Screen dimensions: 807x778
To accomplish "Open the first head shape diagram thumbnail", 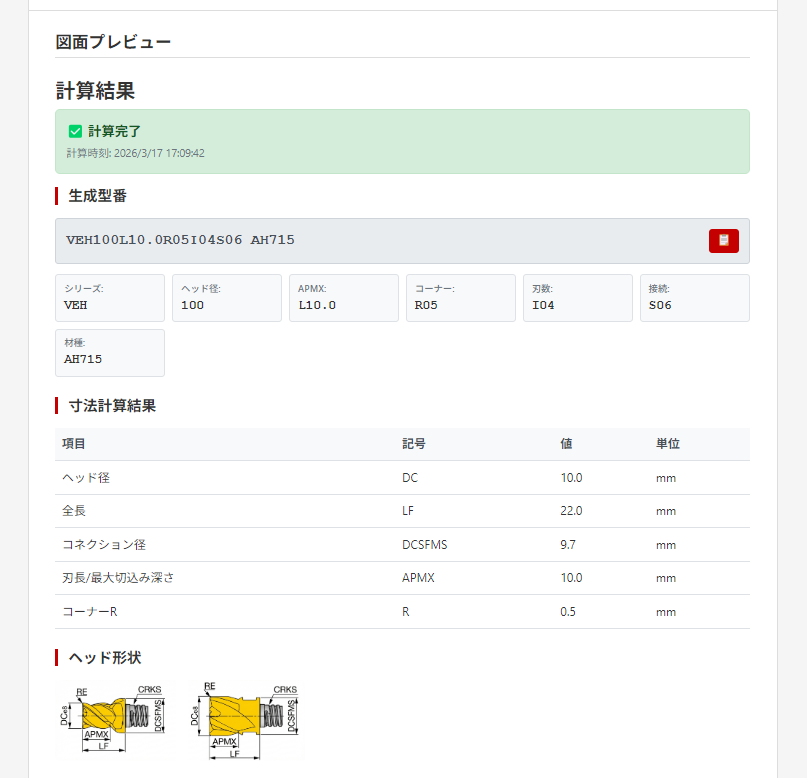I will (112, 721).
